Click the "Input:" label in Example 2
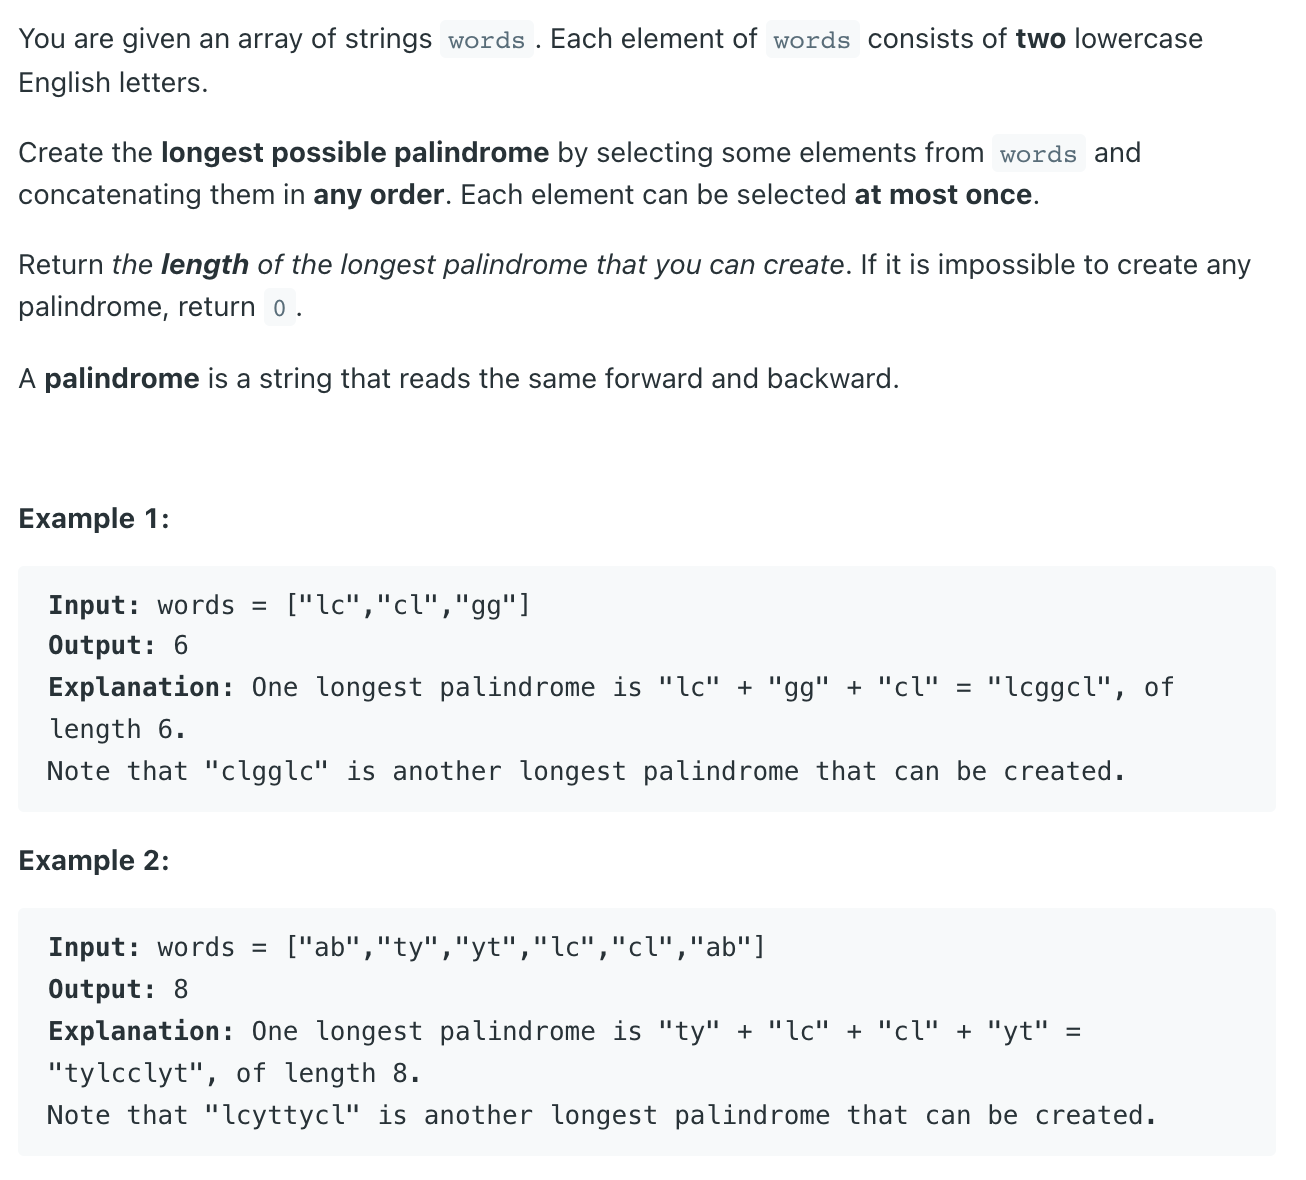This screenshot has width=1306, height=1180. pos(94,947)
